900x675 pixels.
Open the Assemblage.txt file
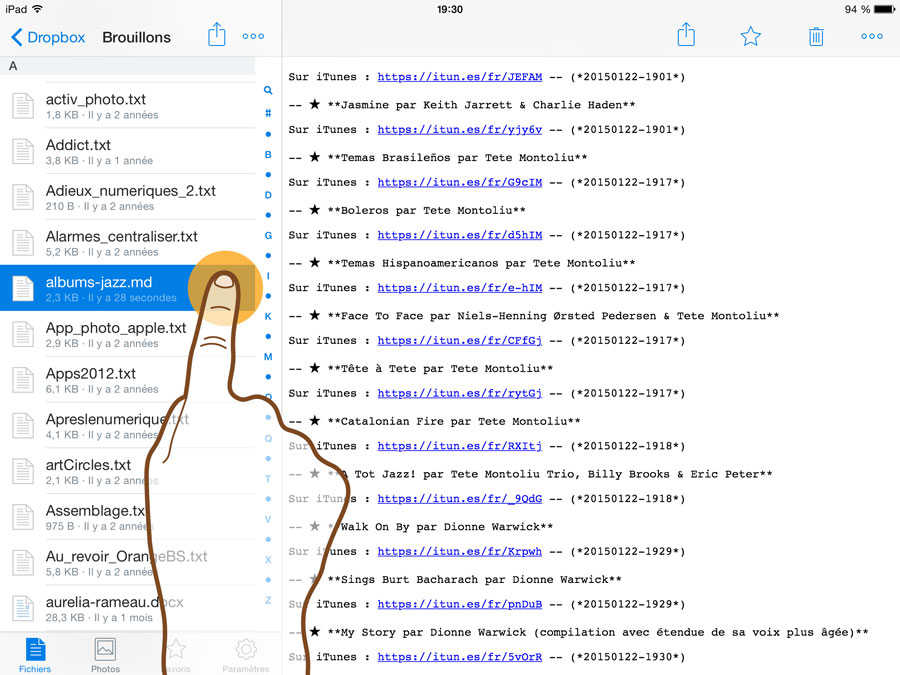point(127,517)
